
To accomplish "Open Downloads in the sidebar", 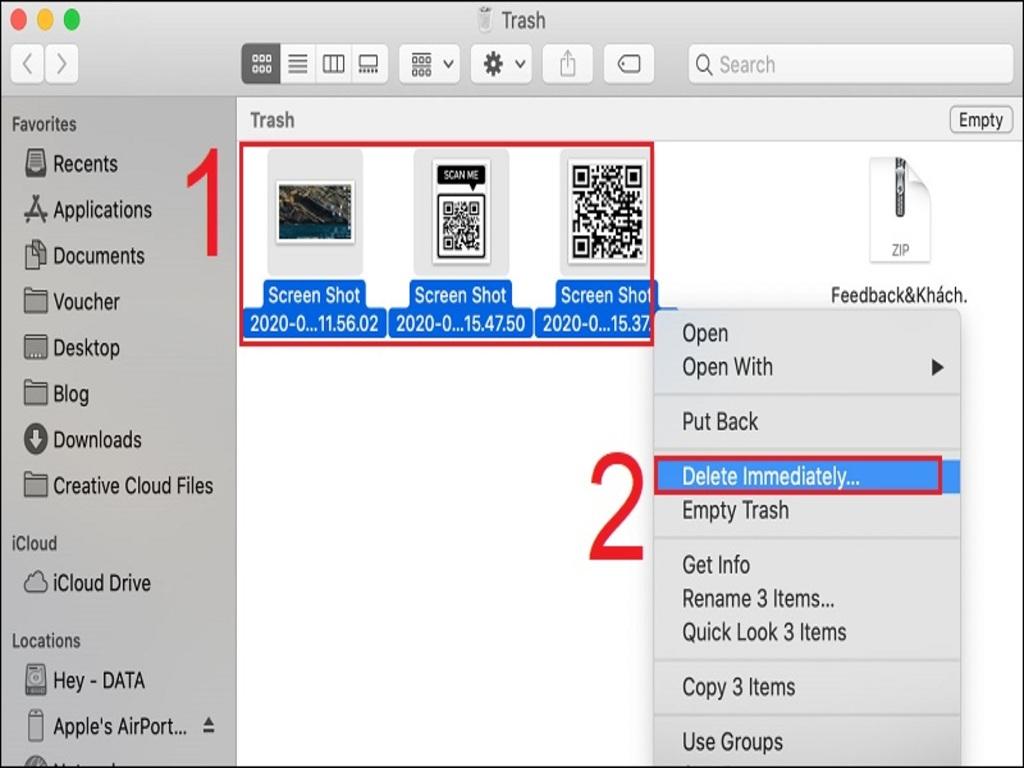I will point(96,440).
